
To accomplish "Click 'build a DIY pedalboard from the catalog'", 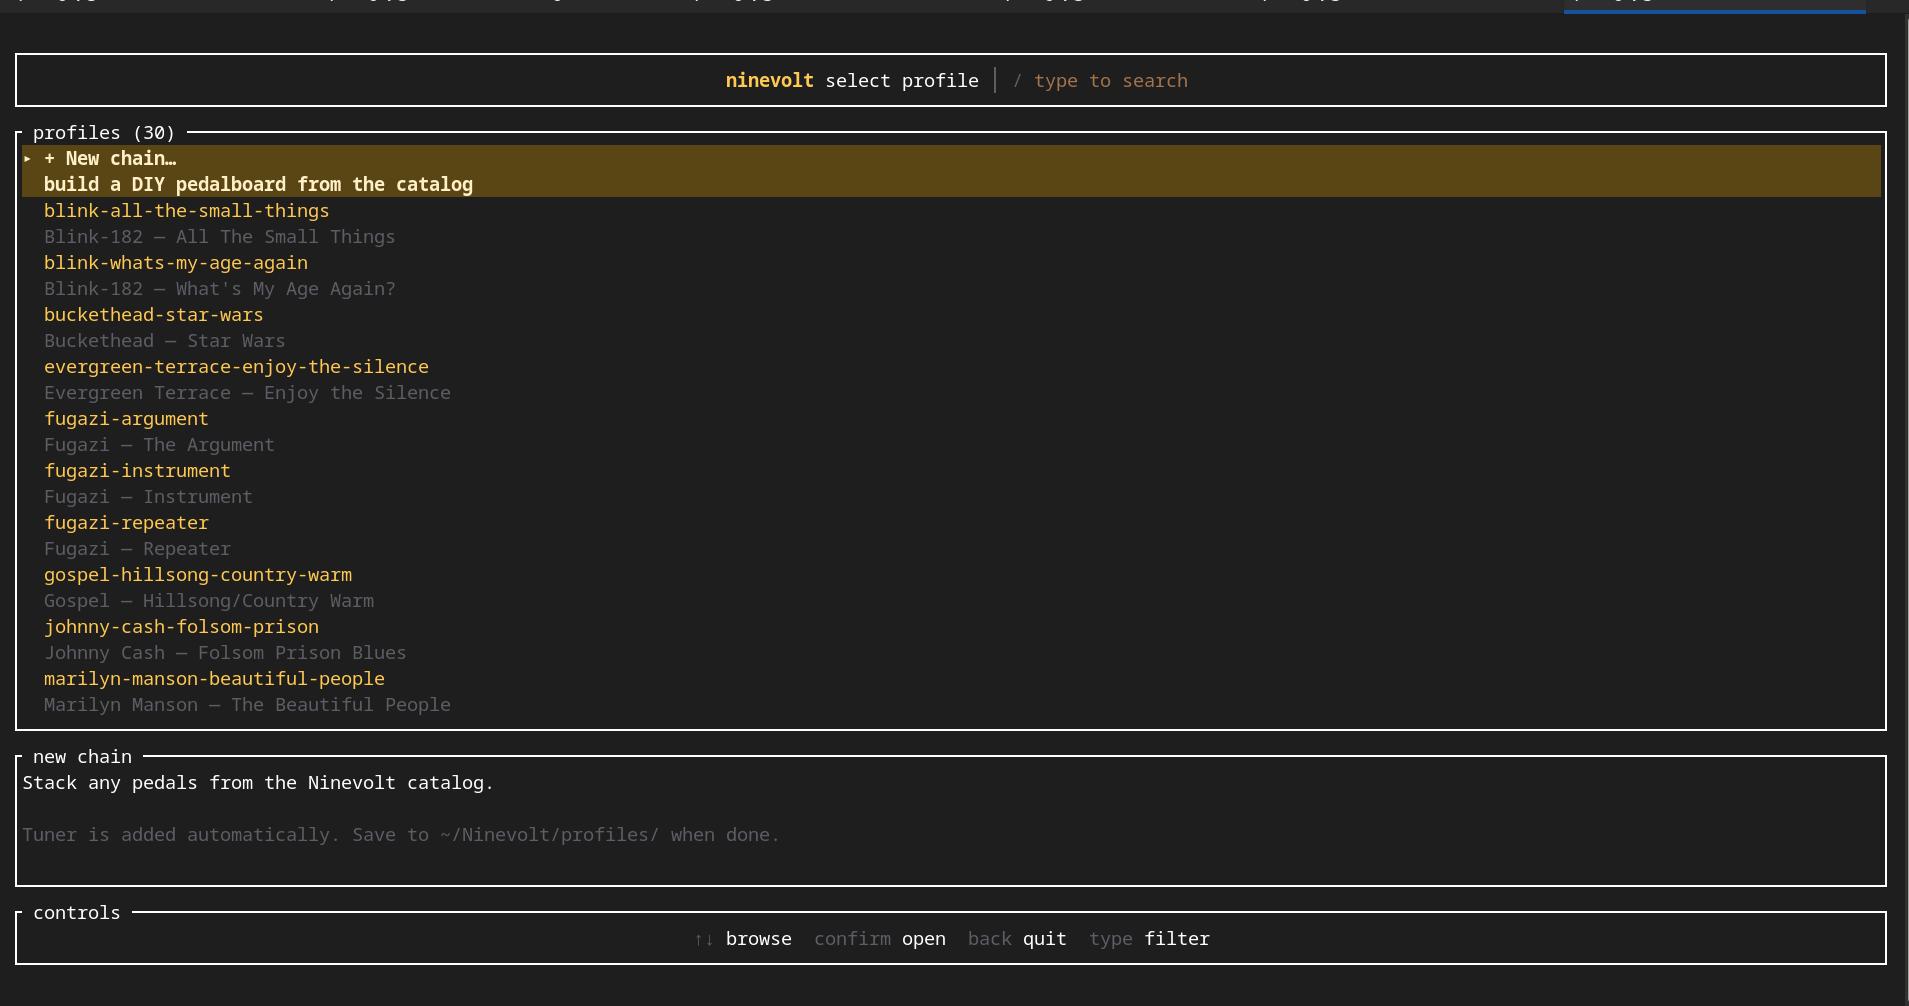I will click(x=258, y=184).
